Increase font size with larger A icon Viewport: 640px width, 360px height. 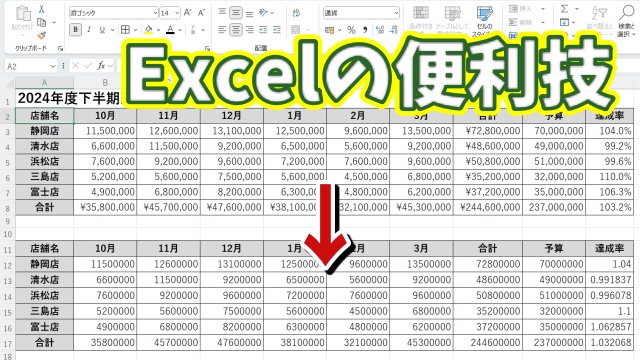click(188, 13)
